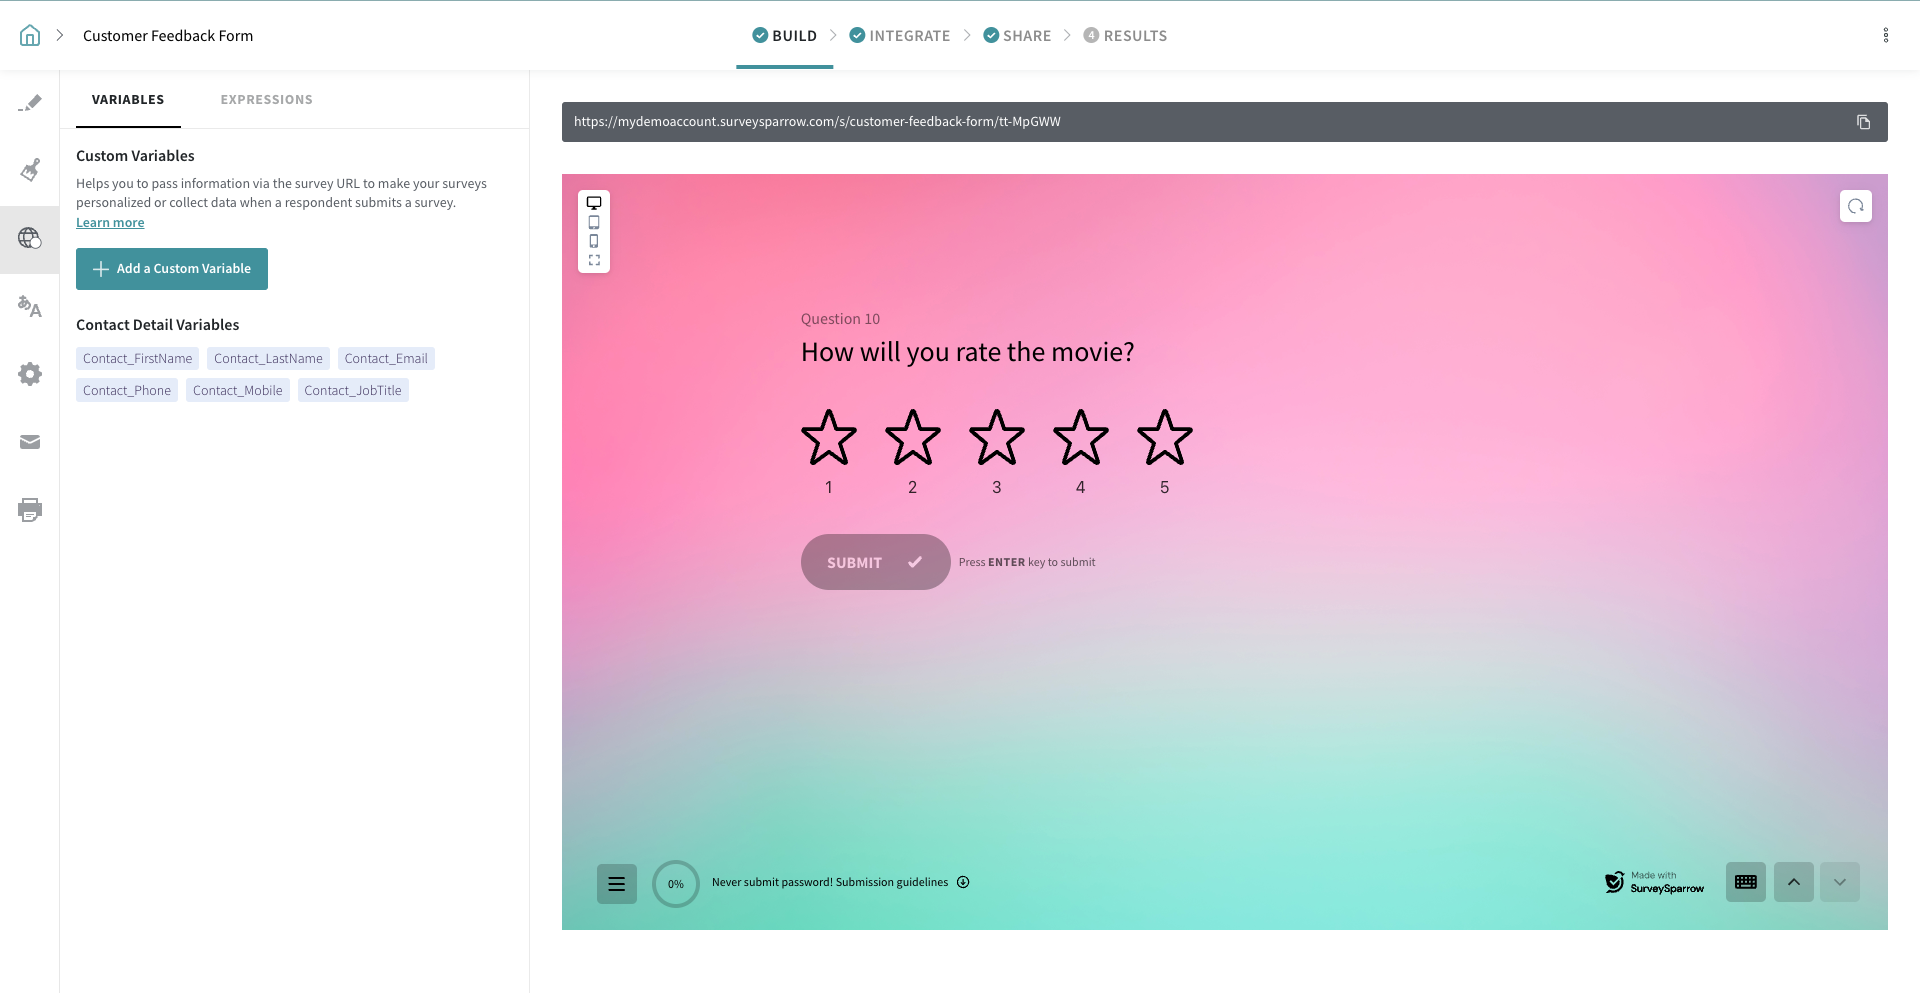
Task: Open the Learn more link
Action: point(110,223)
